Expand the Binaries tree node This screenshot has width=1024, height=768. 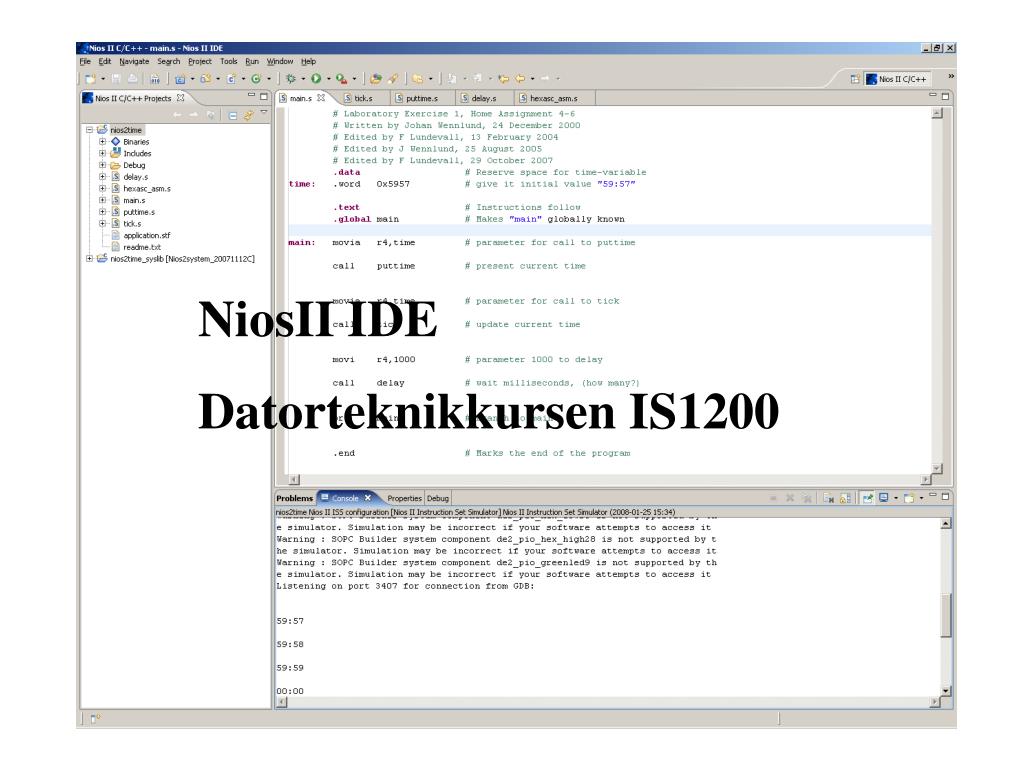[x=102, y=142]
